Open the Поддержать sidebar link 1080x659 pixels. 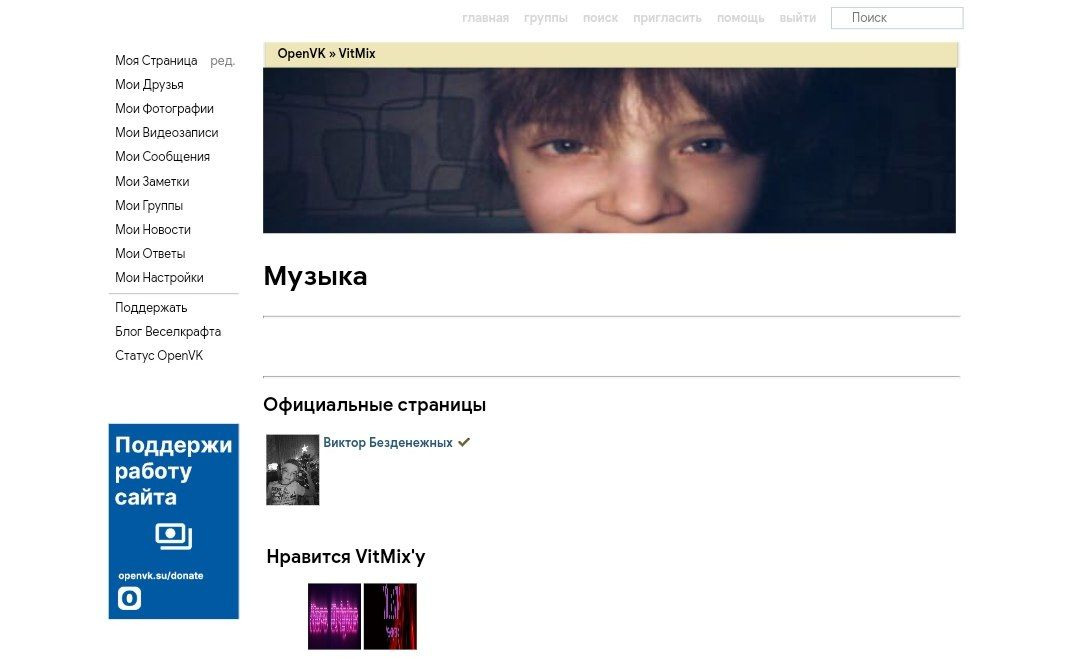151,308
